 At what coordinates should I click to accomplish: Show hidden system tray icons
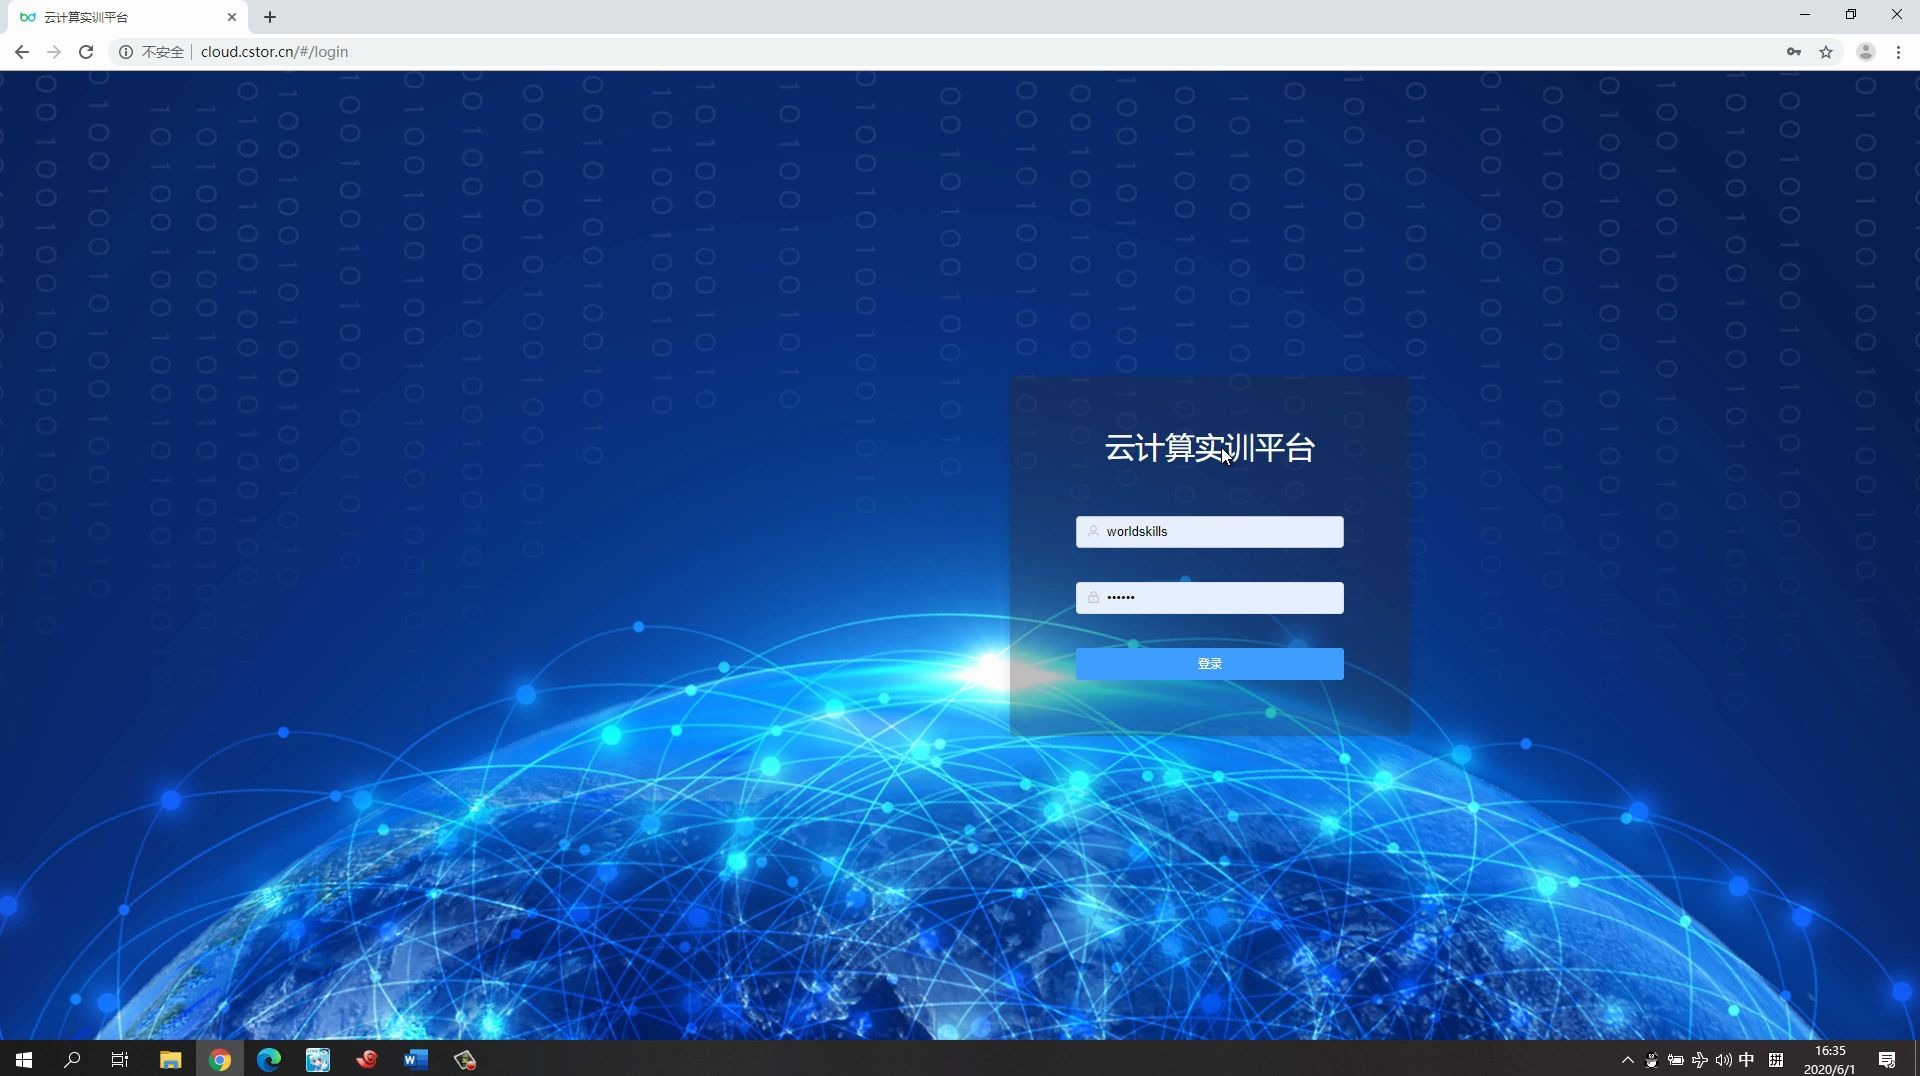(x=1627, y=1060)
